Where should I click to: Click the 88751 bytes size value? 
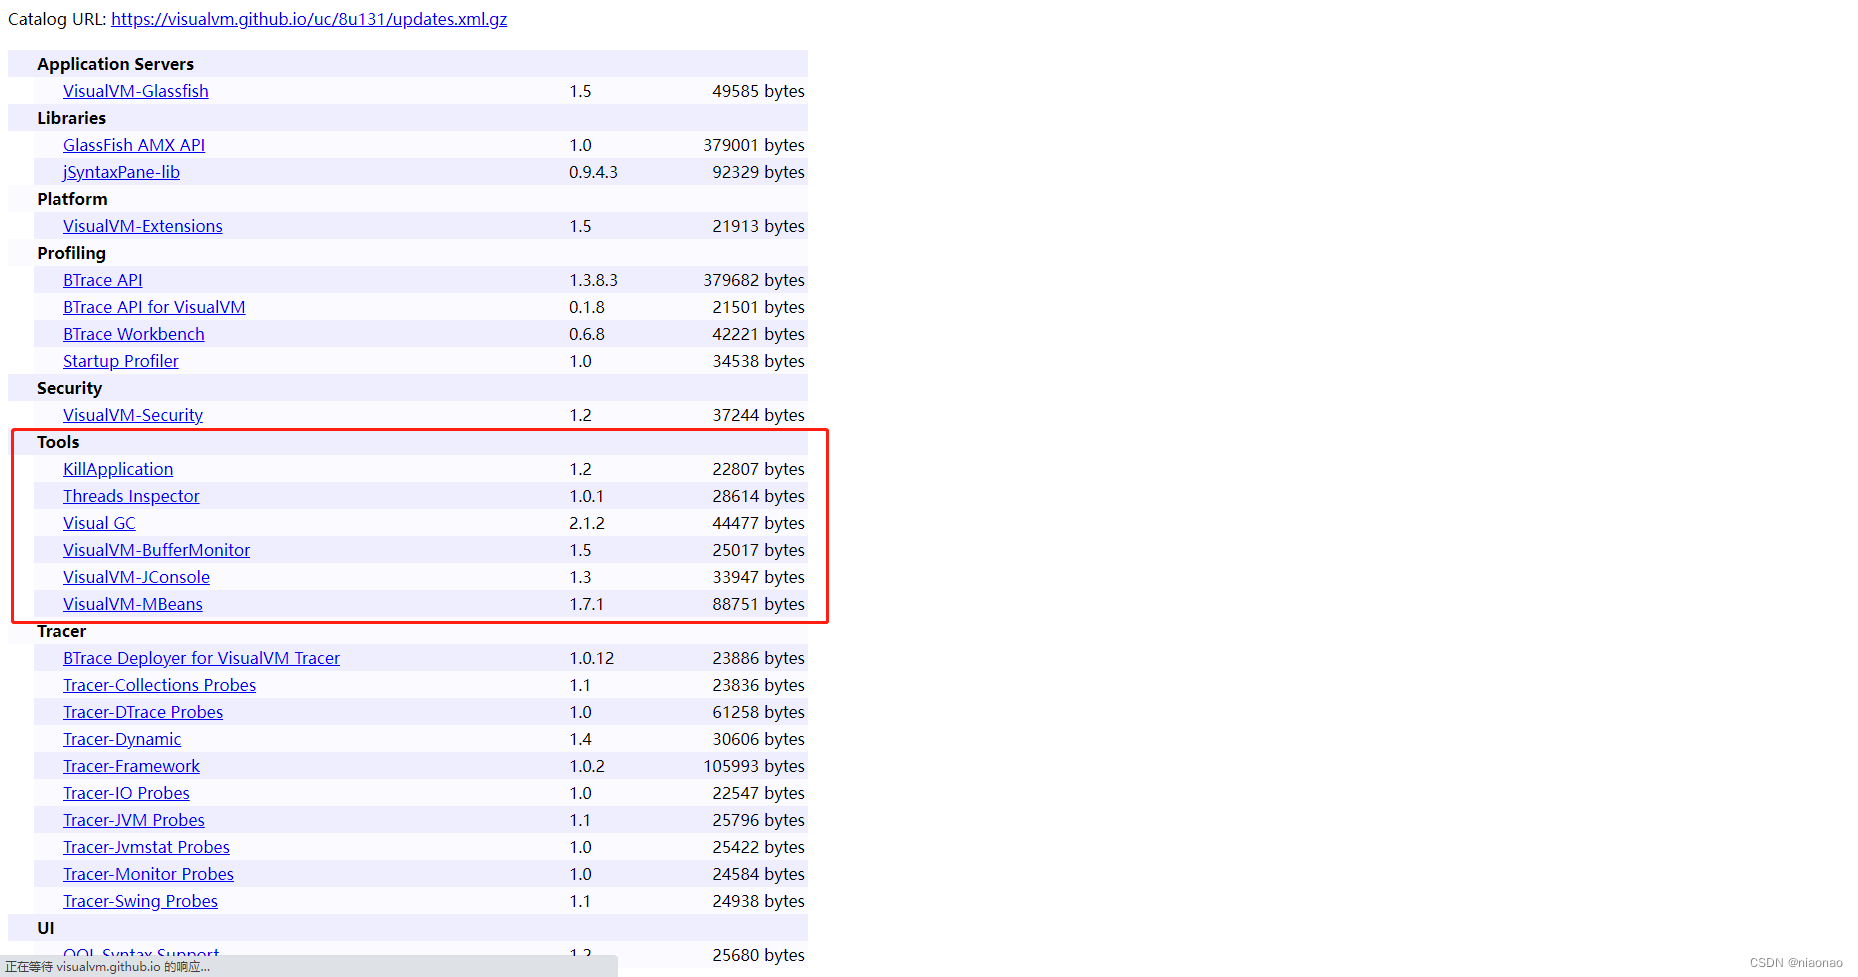tap(758, 604)
